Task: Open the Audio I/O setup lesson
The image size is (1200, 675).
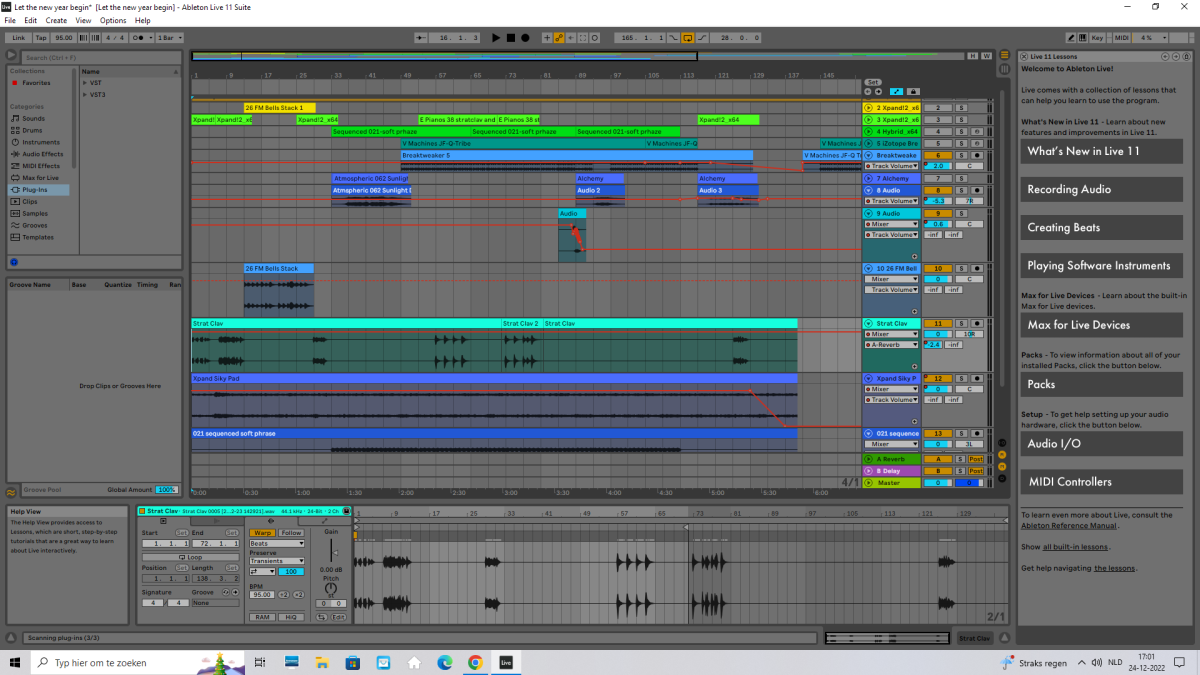Action: tap(1100, 443)
